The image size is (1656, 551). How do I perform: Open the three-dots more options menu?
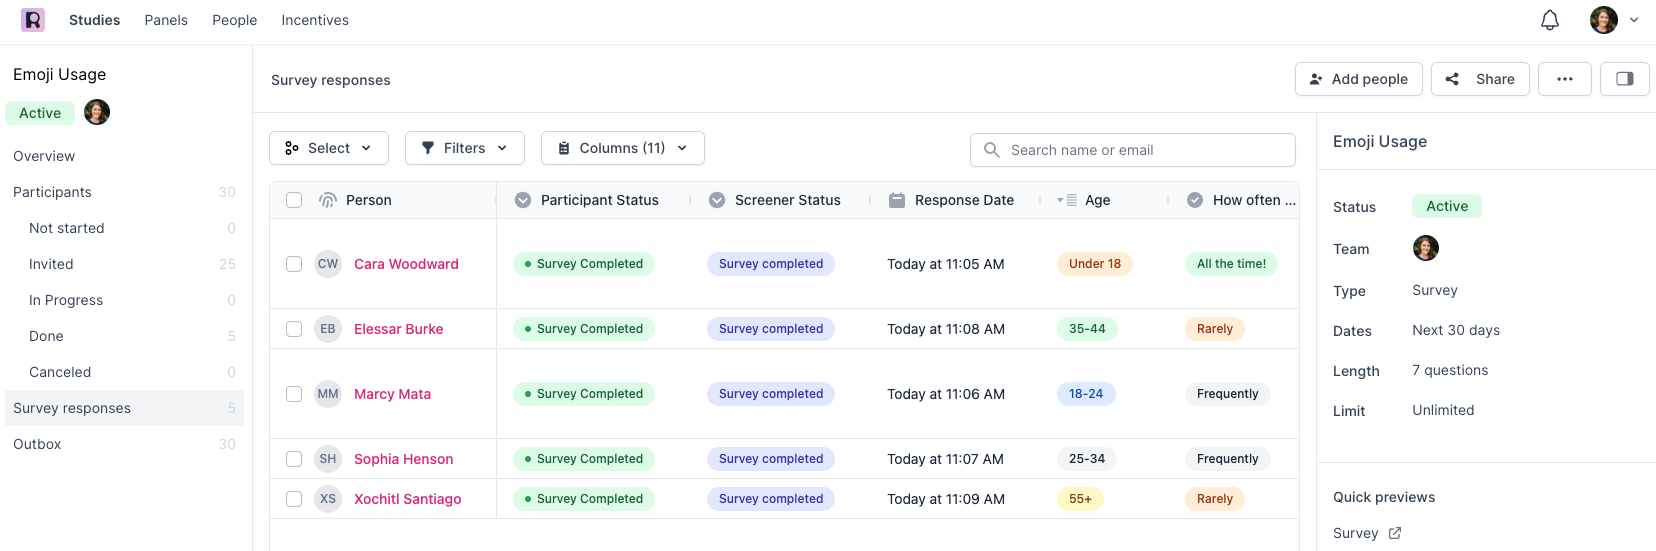point(1564,79)
